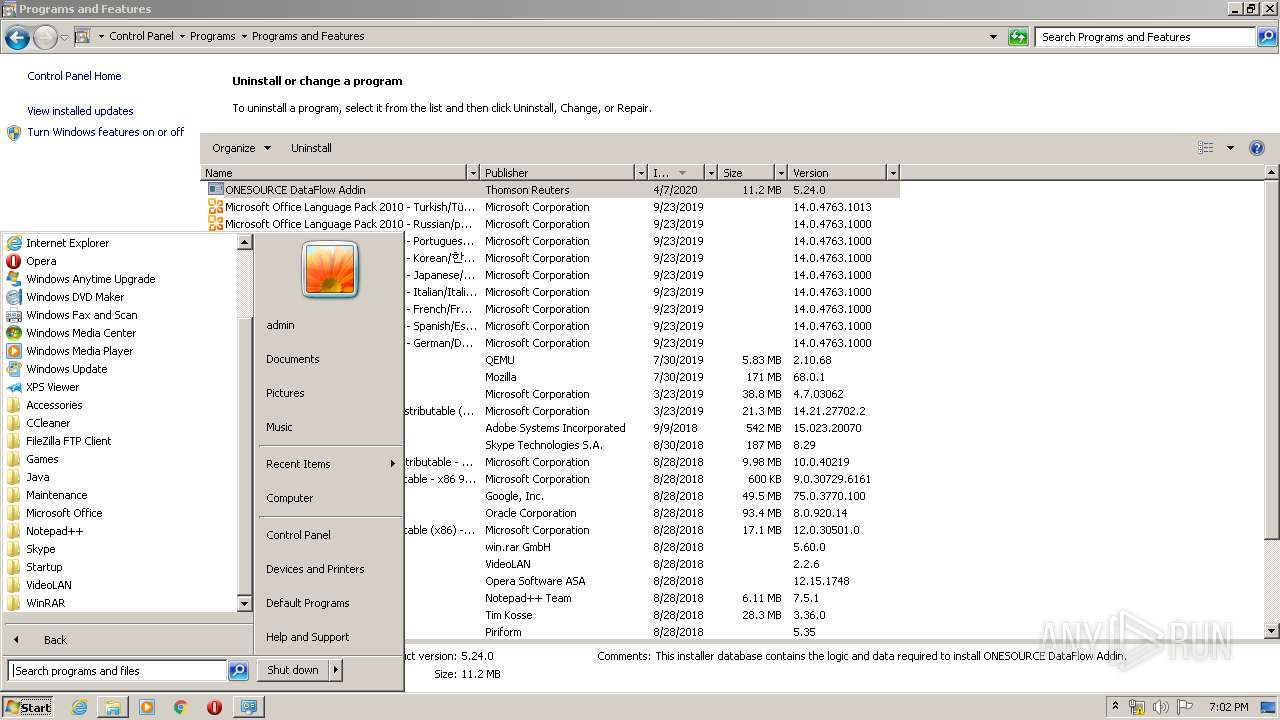The height and width of the screenshot is (720, 1280).
Task: Click the Action Center flag icon
Action: [1185, 707]
